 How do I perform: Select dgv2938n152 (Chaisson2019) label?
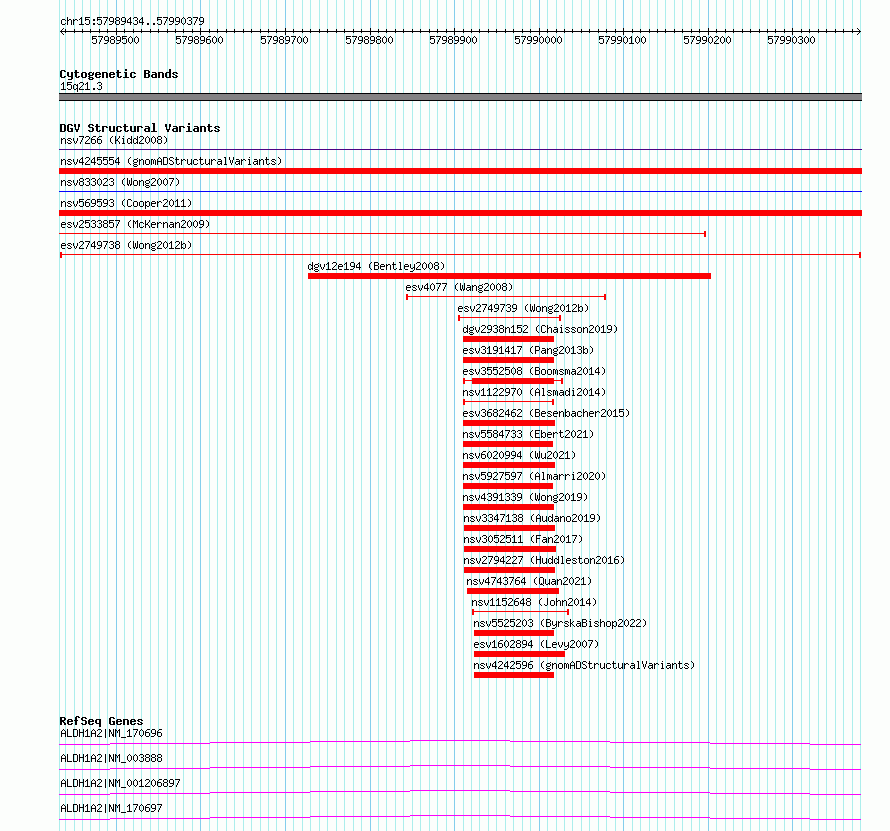coord(540,329)
